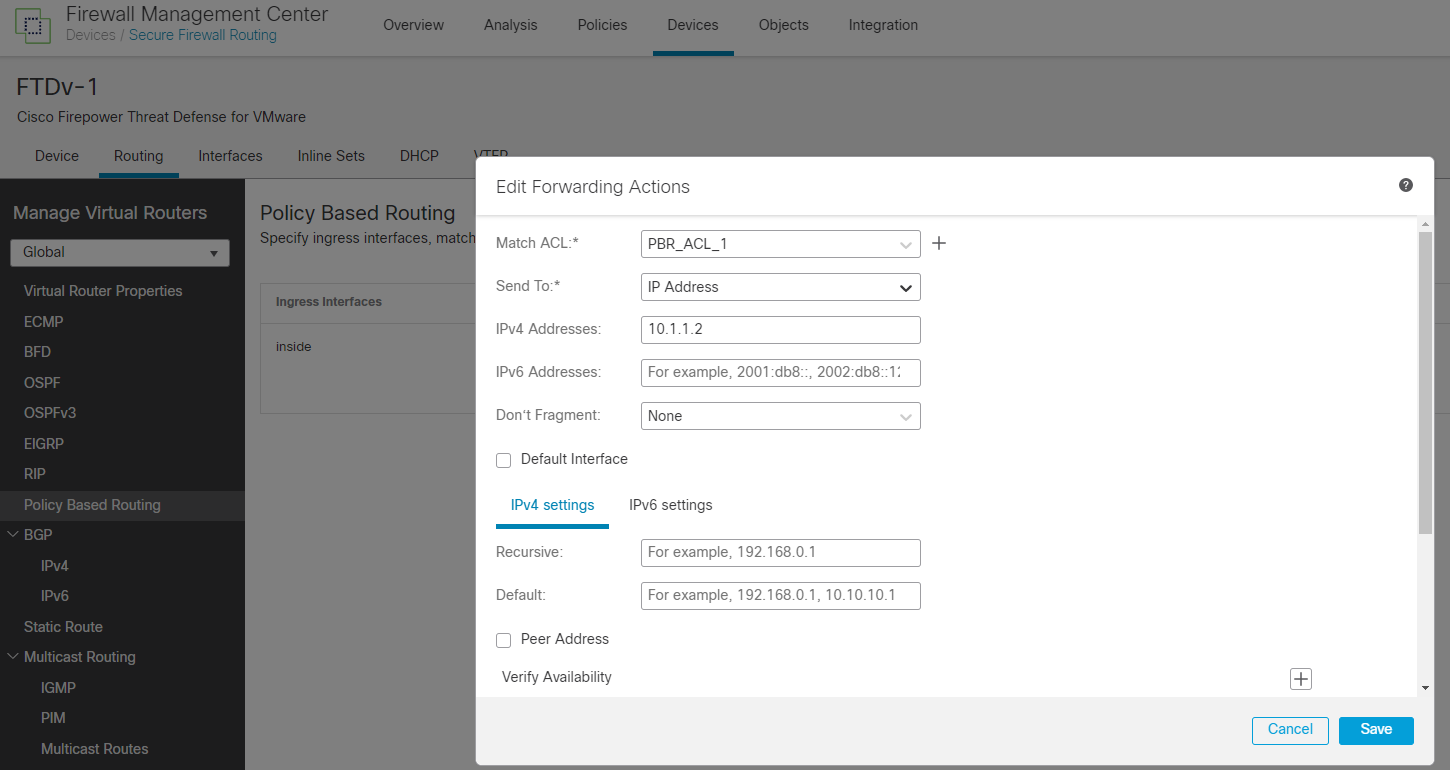Open the Policies menu

(603, 25)
